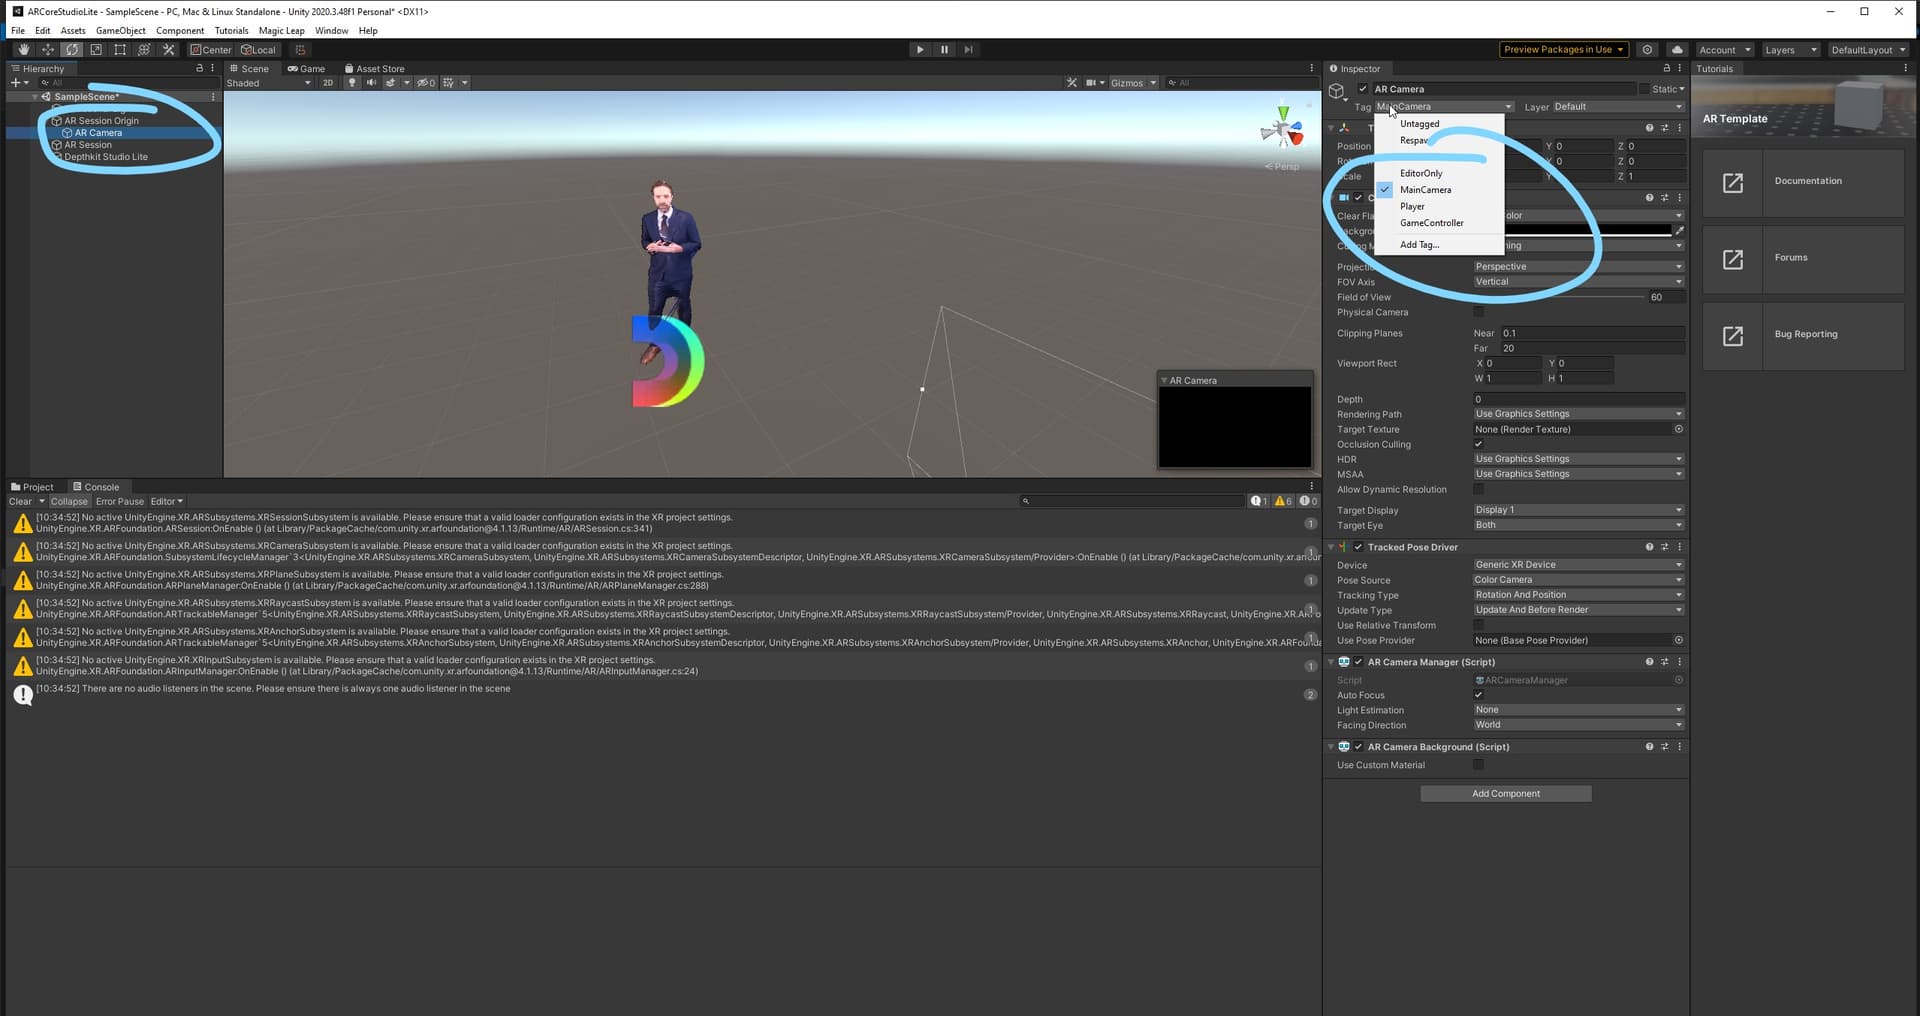Open cloud services icon
The height and width of the screenshot is (1016, 1920).
[1677, 50]
